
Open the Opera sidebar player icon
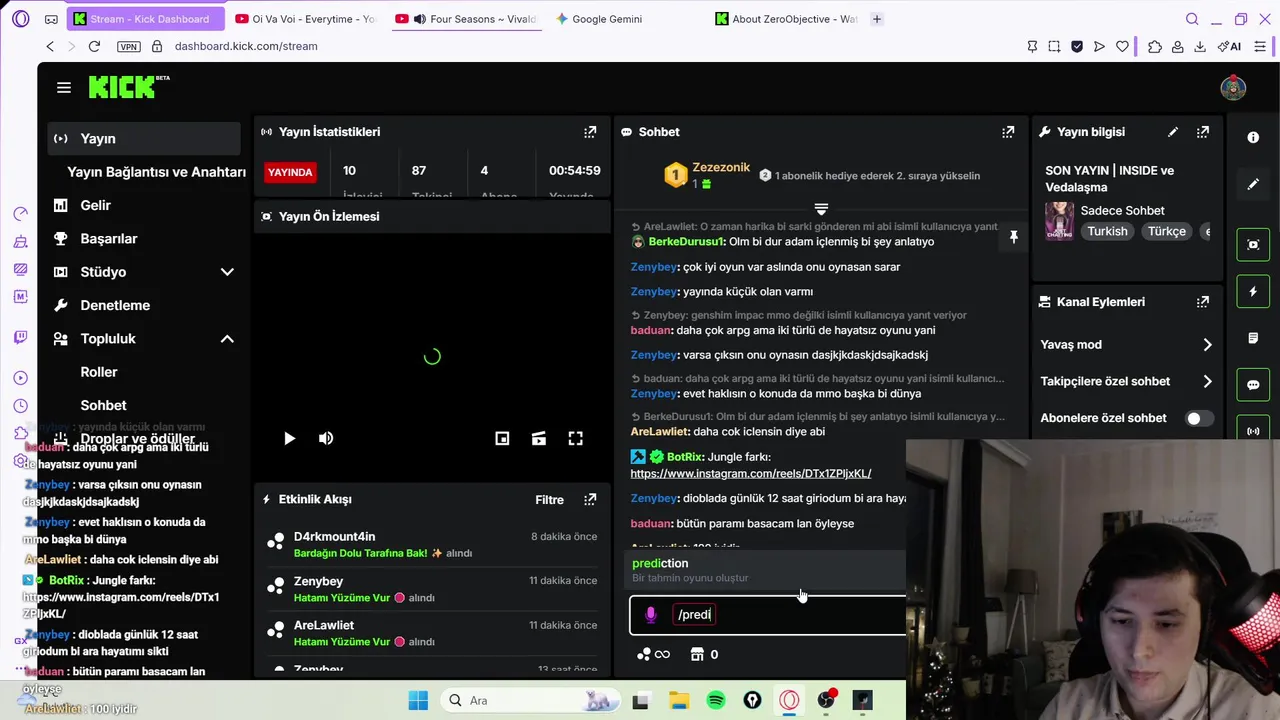(21, 378)
